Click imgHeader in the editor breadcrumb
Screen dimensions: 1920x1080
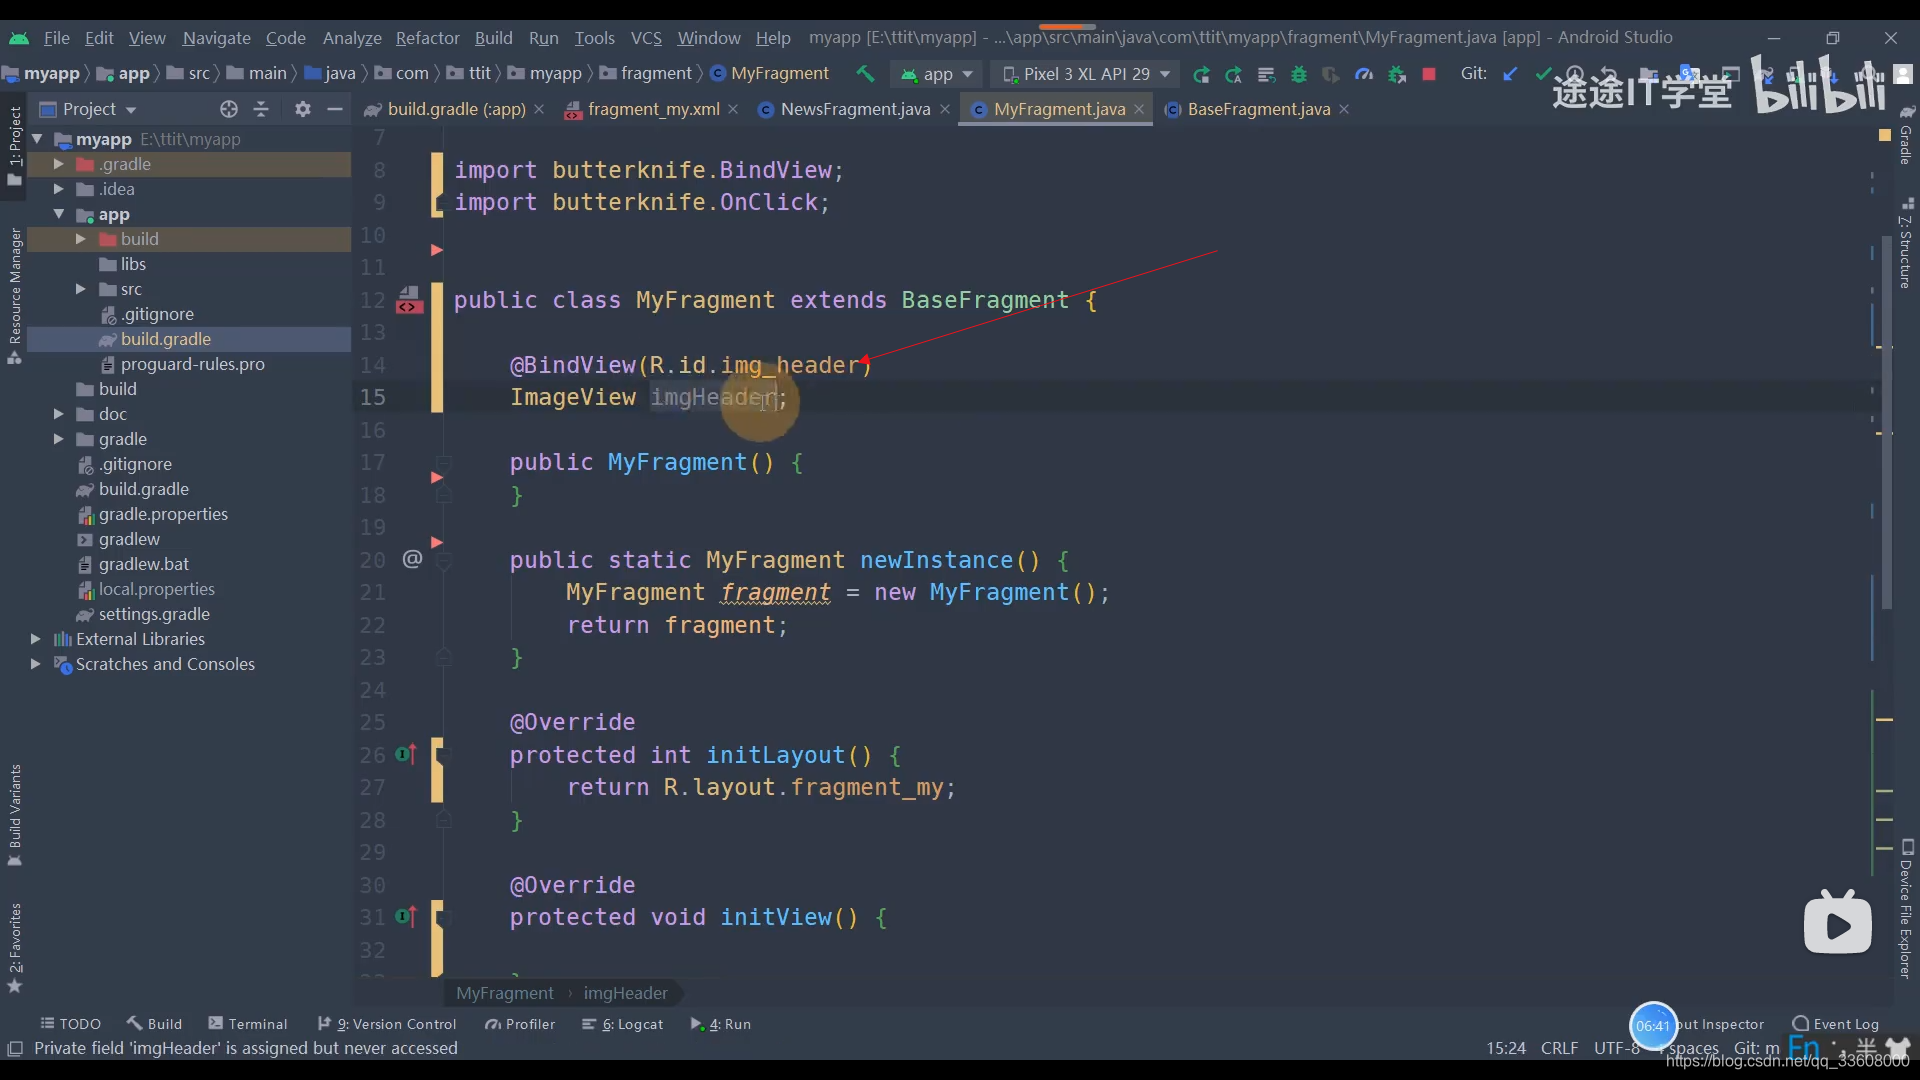point(625,993)
